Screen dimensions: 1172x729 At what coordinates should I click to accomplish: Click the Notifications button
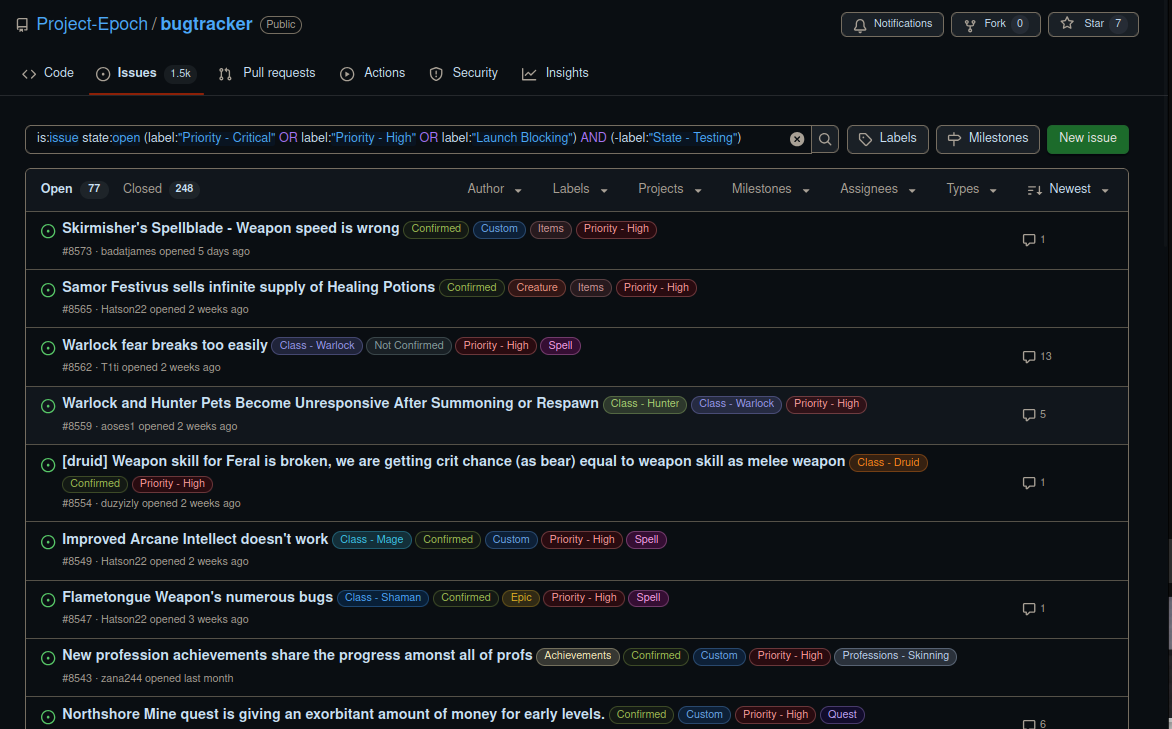pos(892,25)
